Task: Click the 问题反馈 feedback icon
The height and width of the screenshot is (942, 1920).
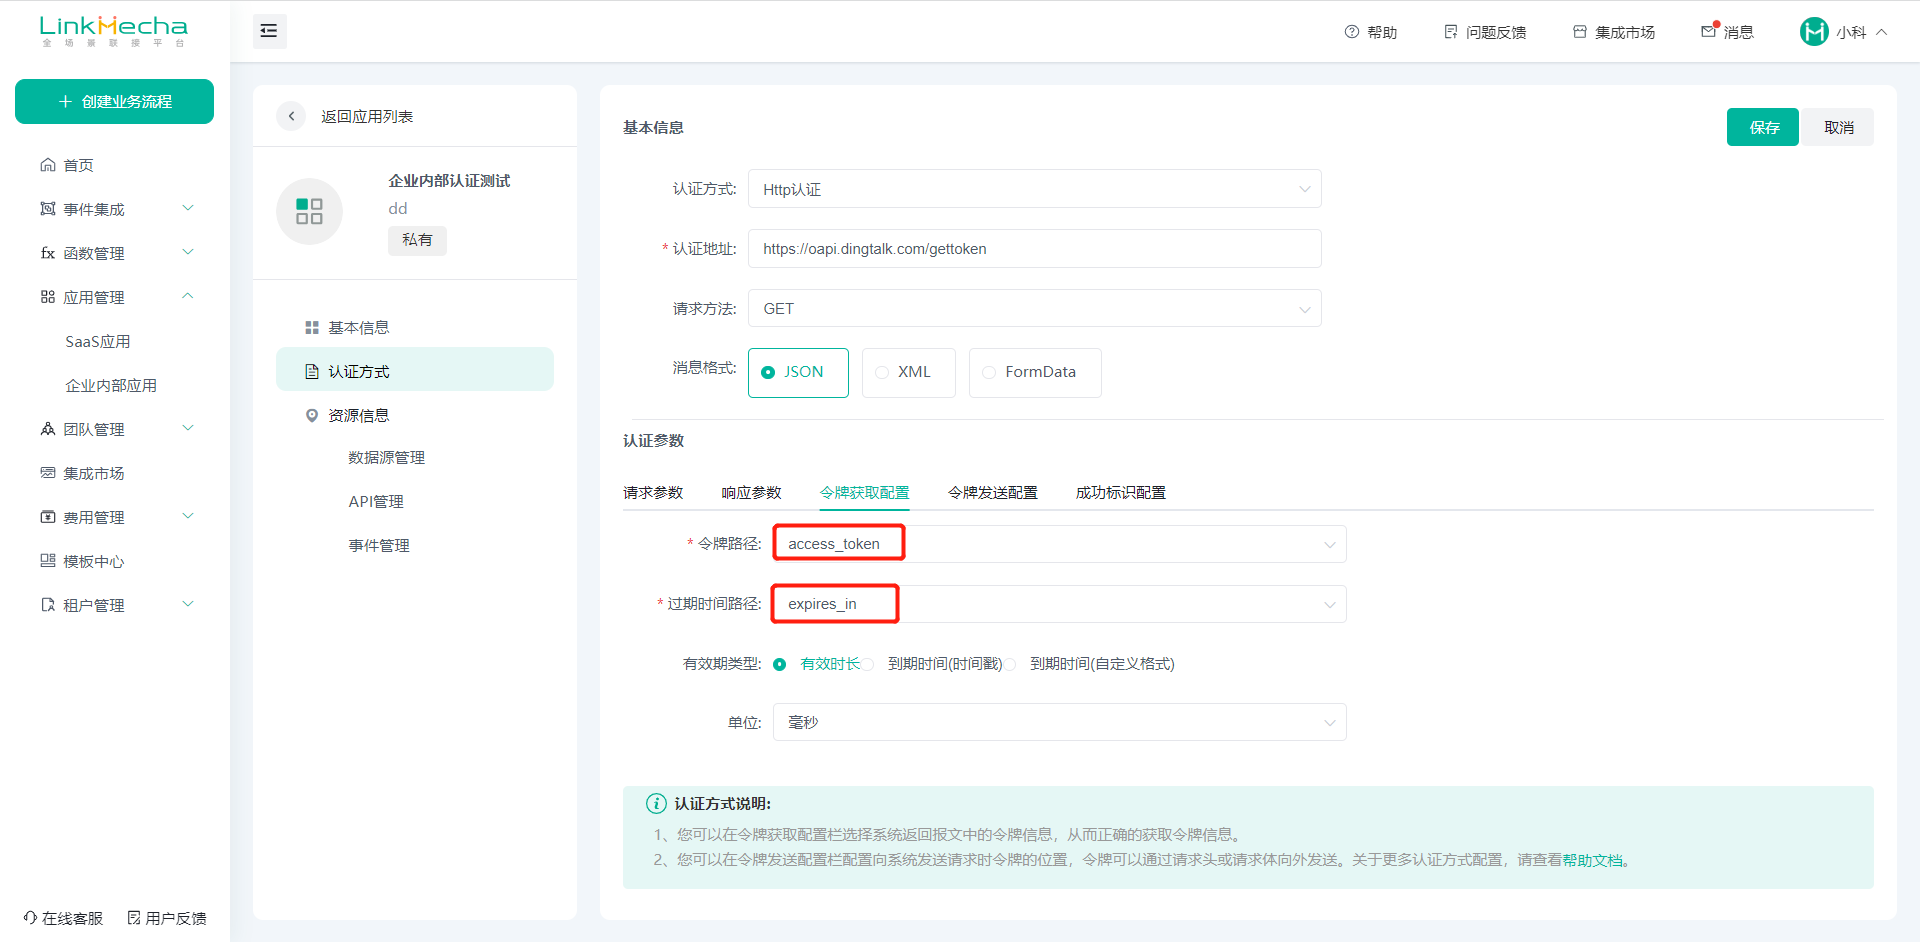Action: click(x=1451, y=32)
